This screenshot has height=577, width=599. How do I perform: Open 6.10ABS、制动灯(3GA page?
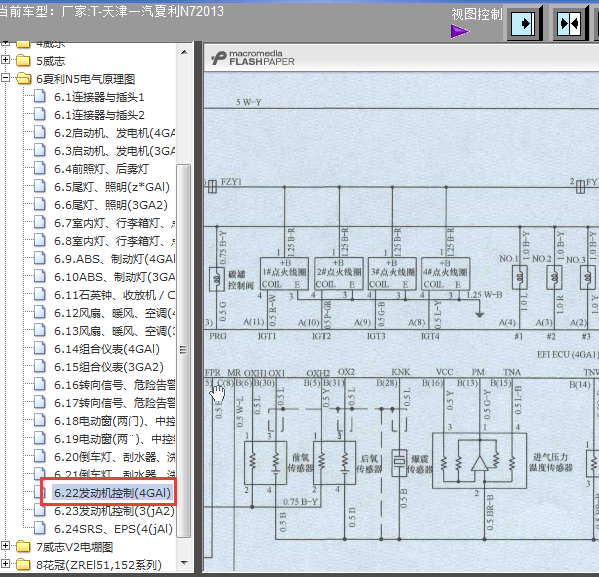(x=114, y=277)
